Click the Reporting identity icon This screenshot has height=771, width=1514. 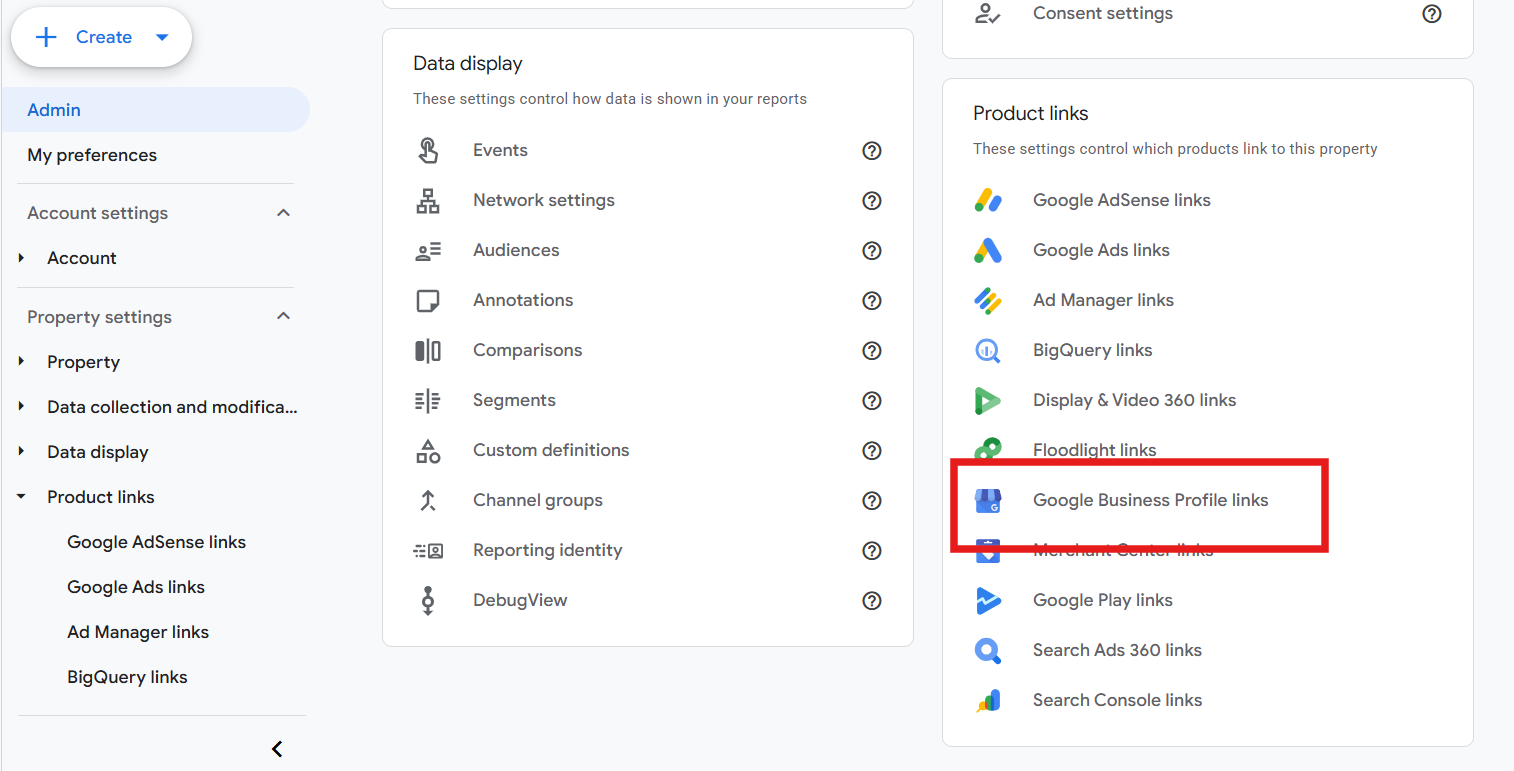point(428,550)
